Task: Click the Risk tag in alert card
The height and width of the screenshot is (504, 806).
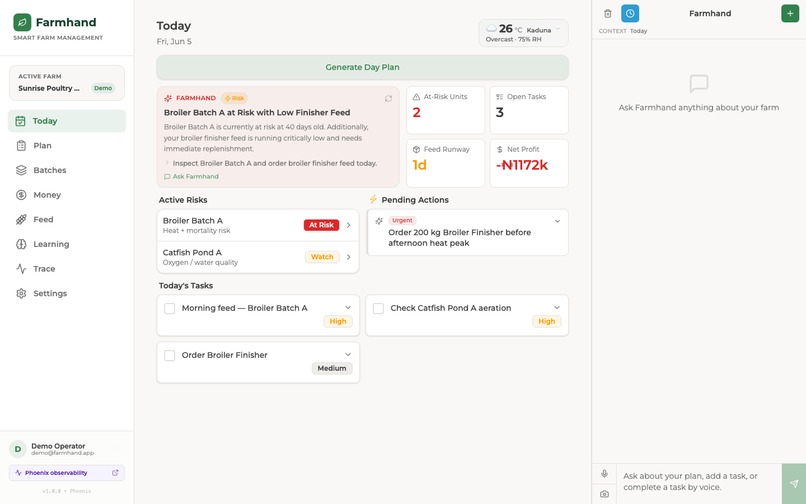Action: 234,98
